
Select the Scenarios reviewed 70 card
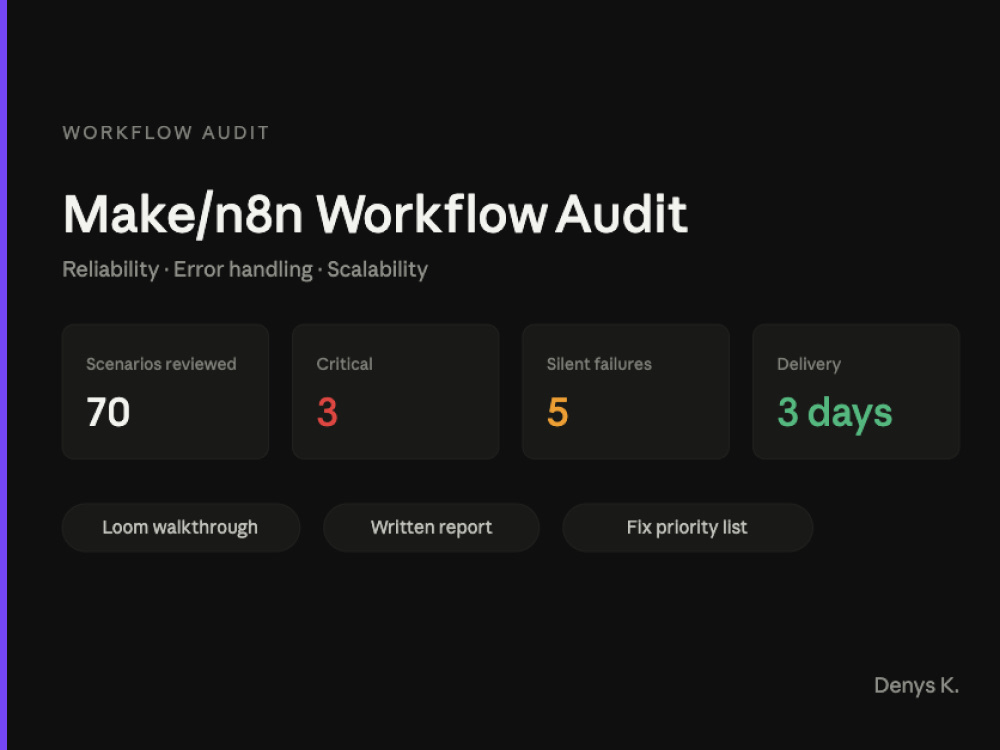[165, 392]
